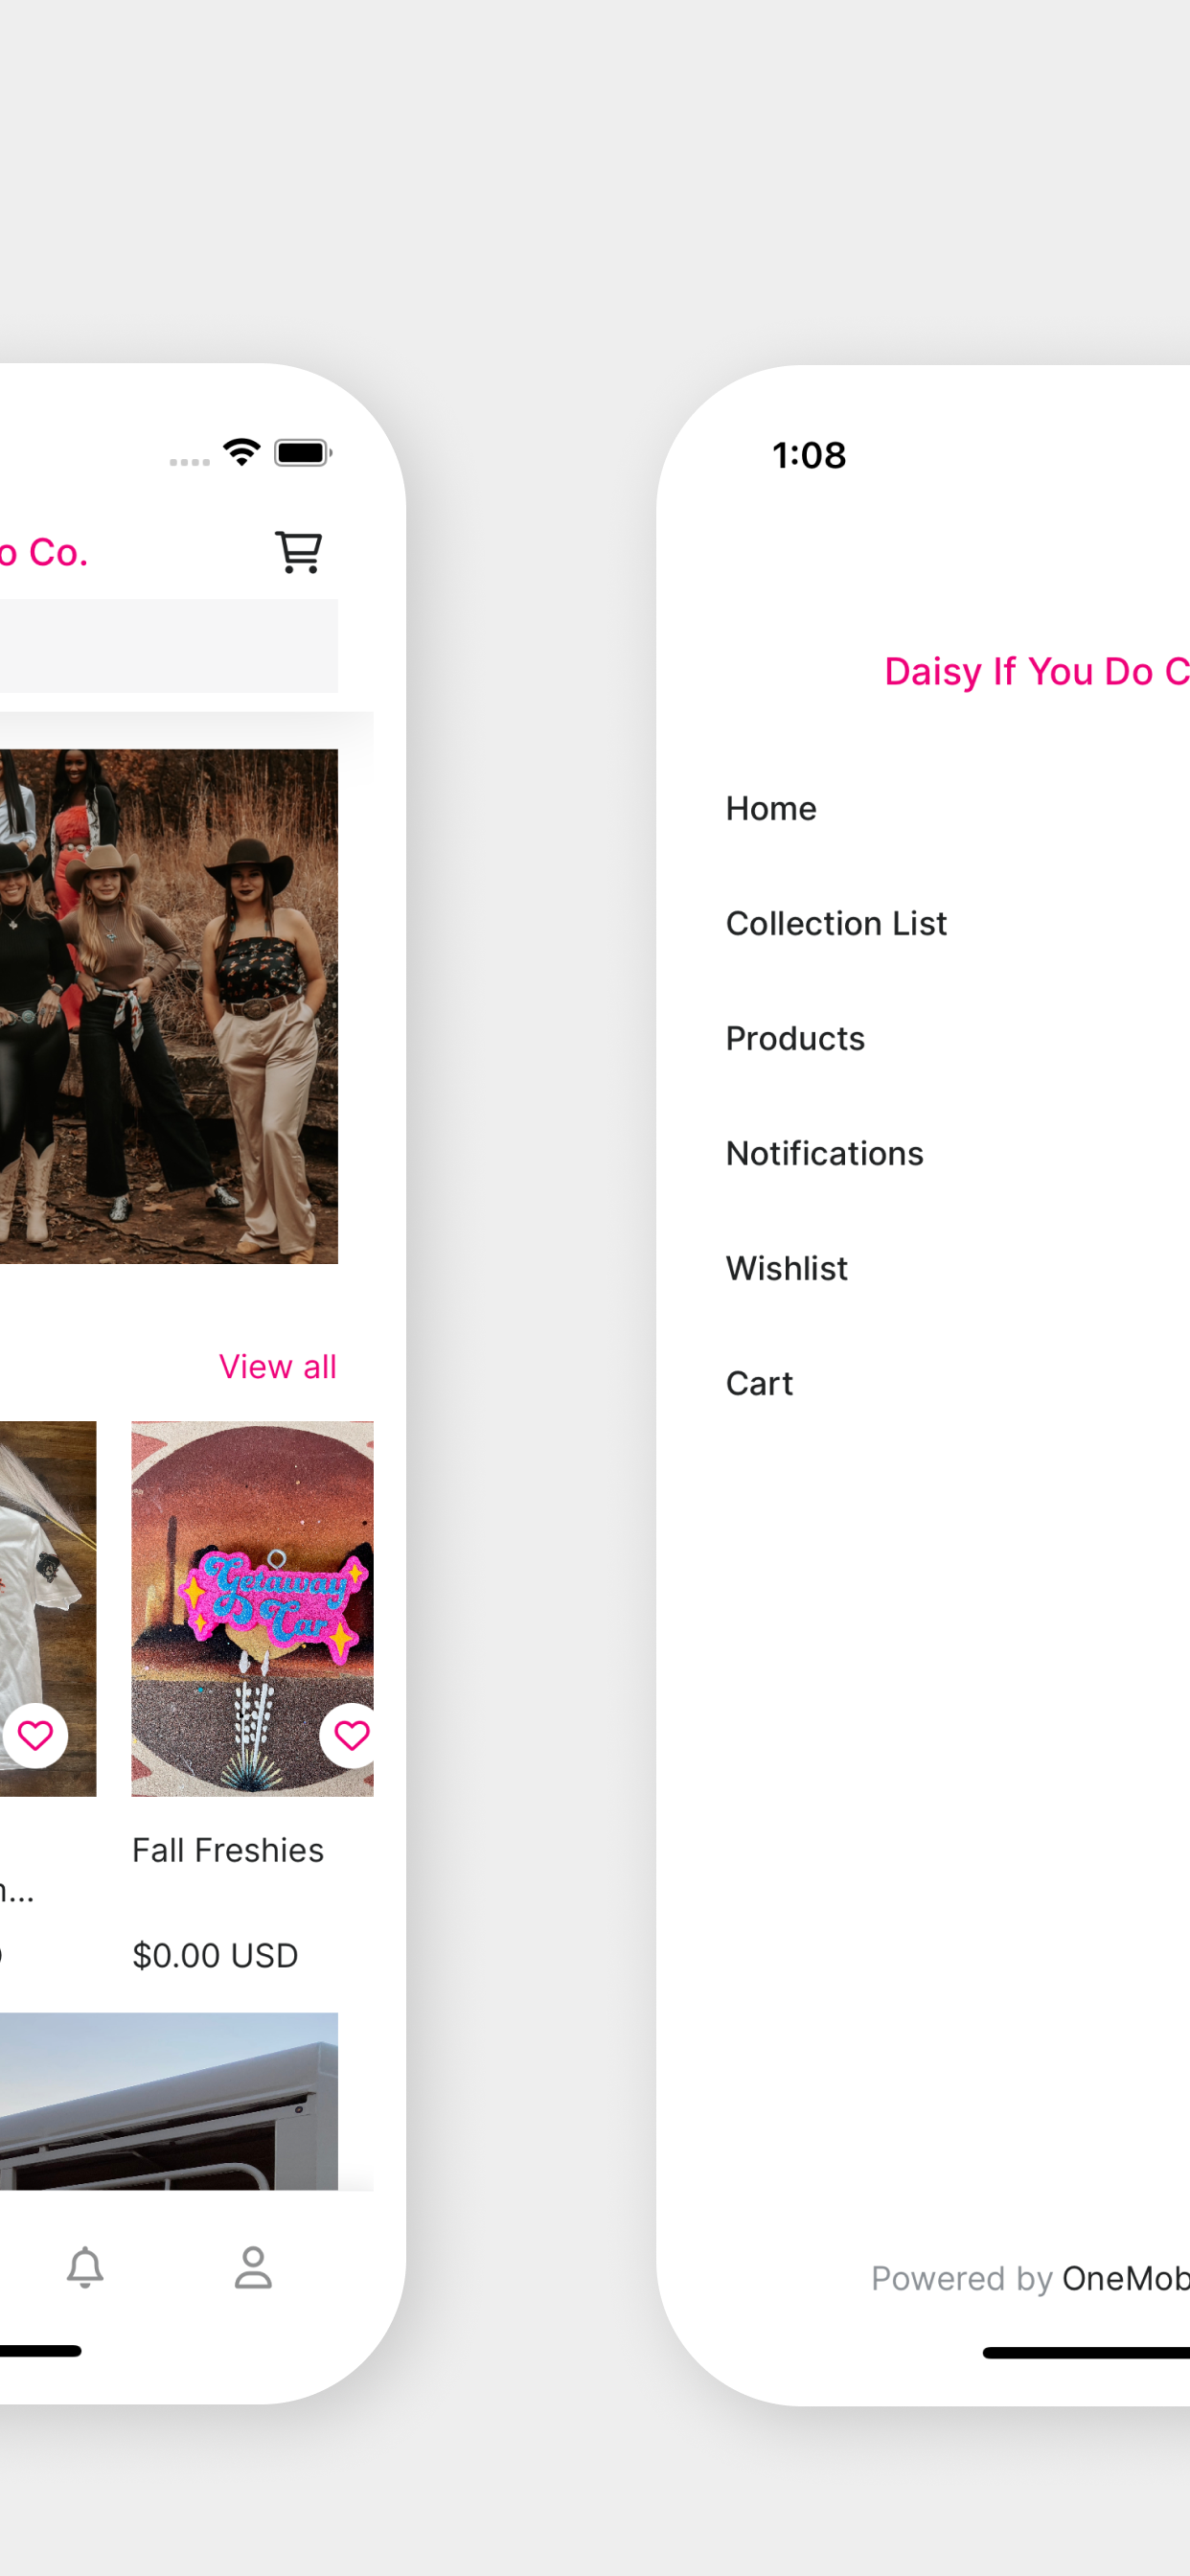
Task: Open the cowgirls group banner image
Action: (x=169, y=1006)
